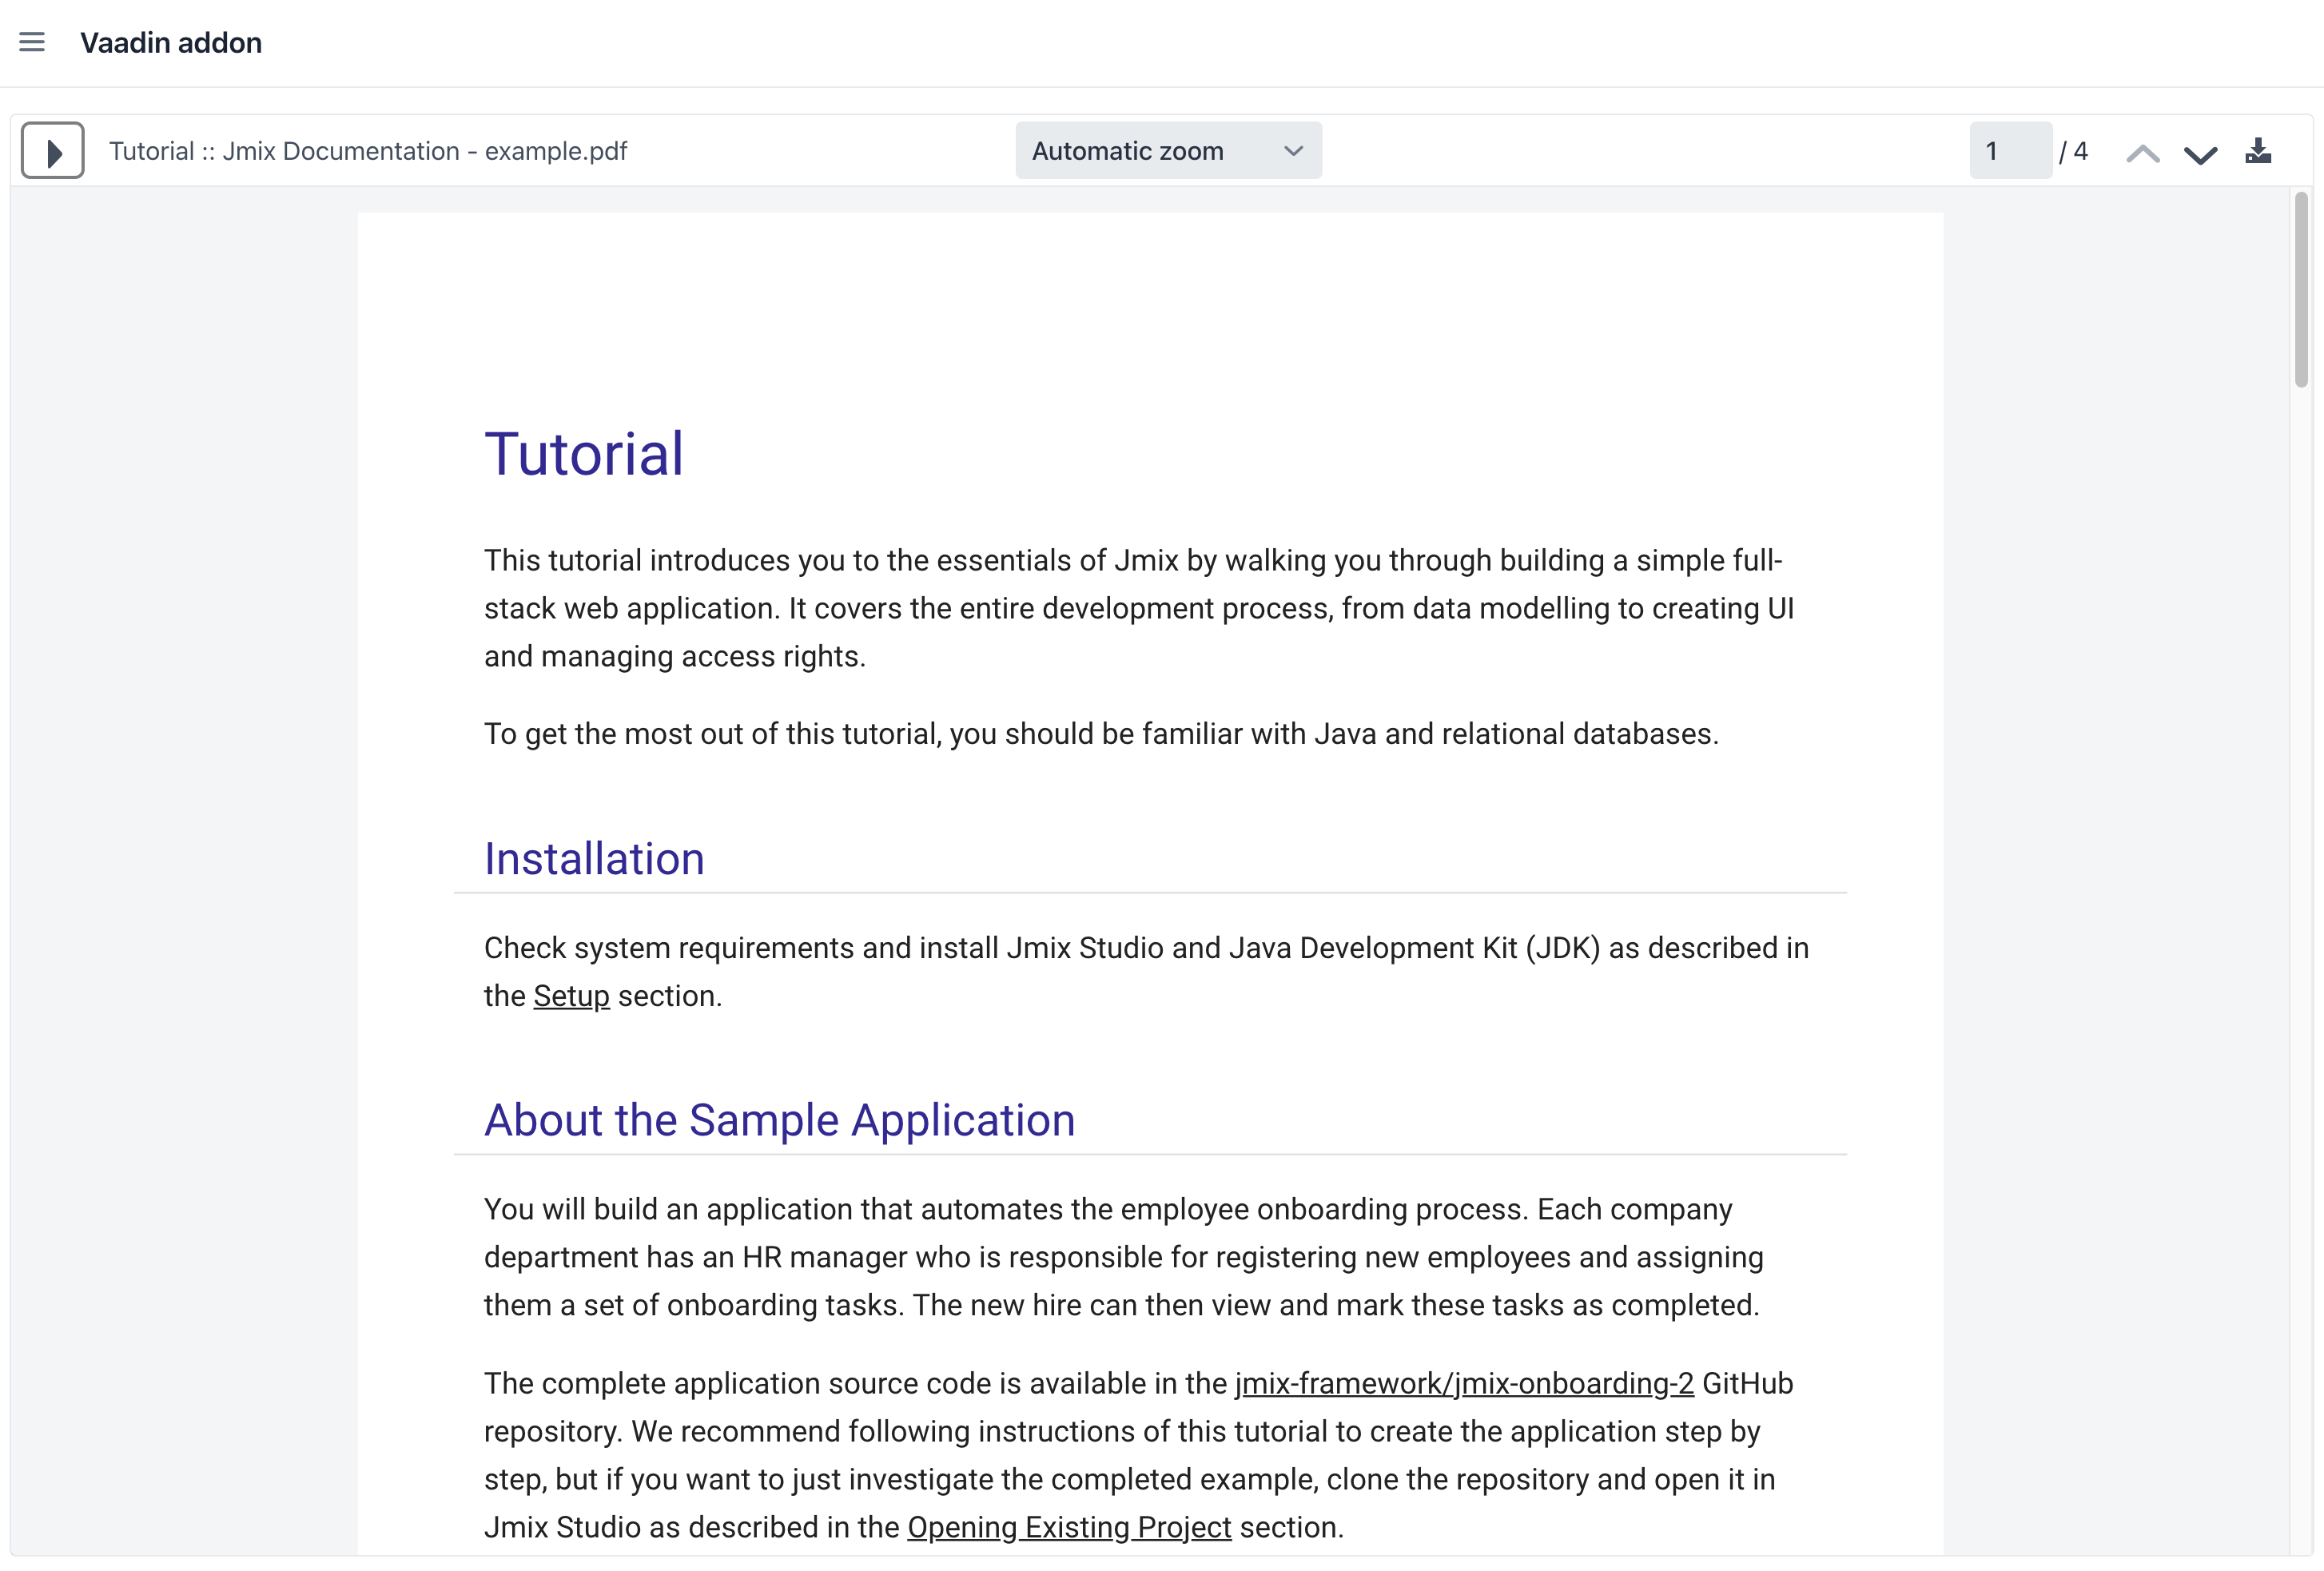Select the Vaadin addon header title
The width and height of the screenshot is (2324, 1571).
172,42
